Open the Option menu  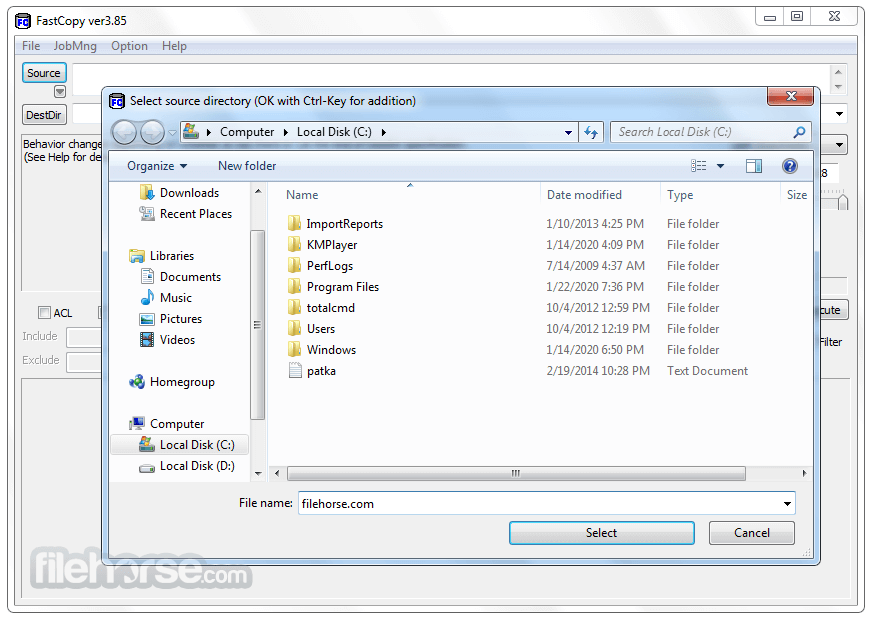coord(129,46)
